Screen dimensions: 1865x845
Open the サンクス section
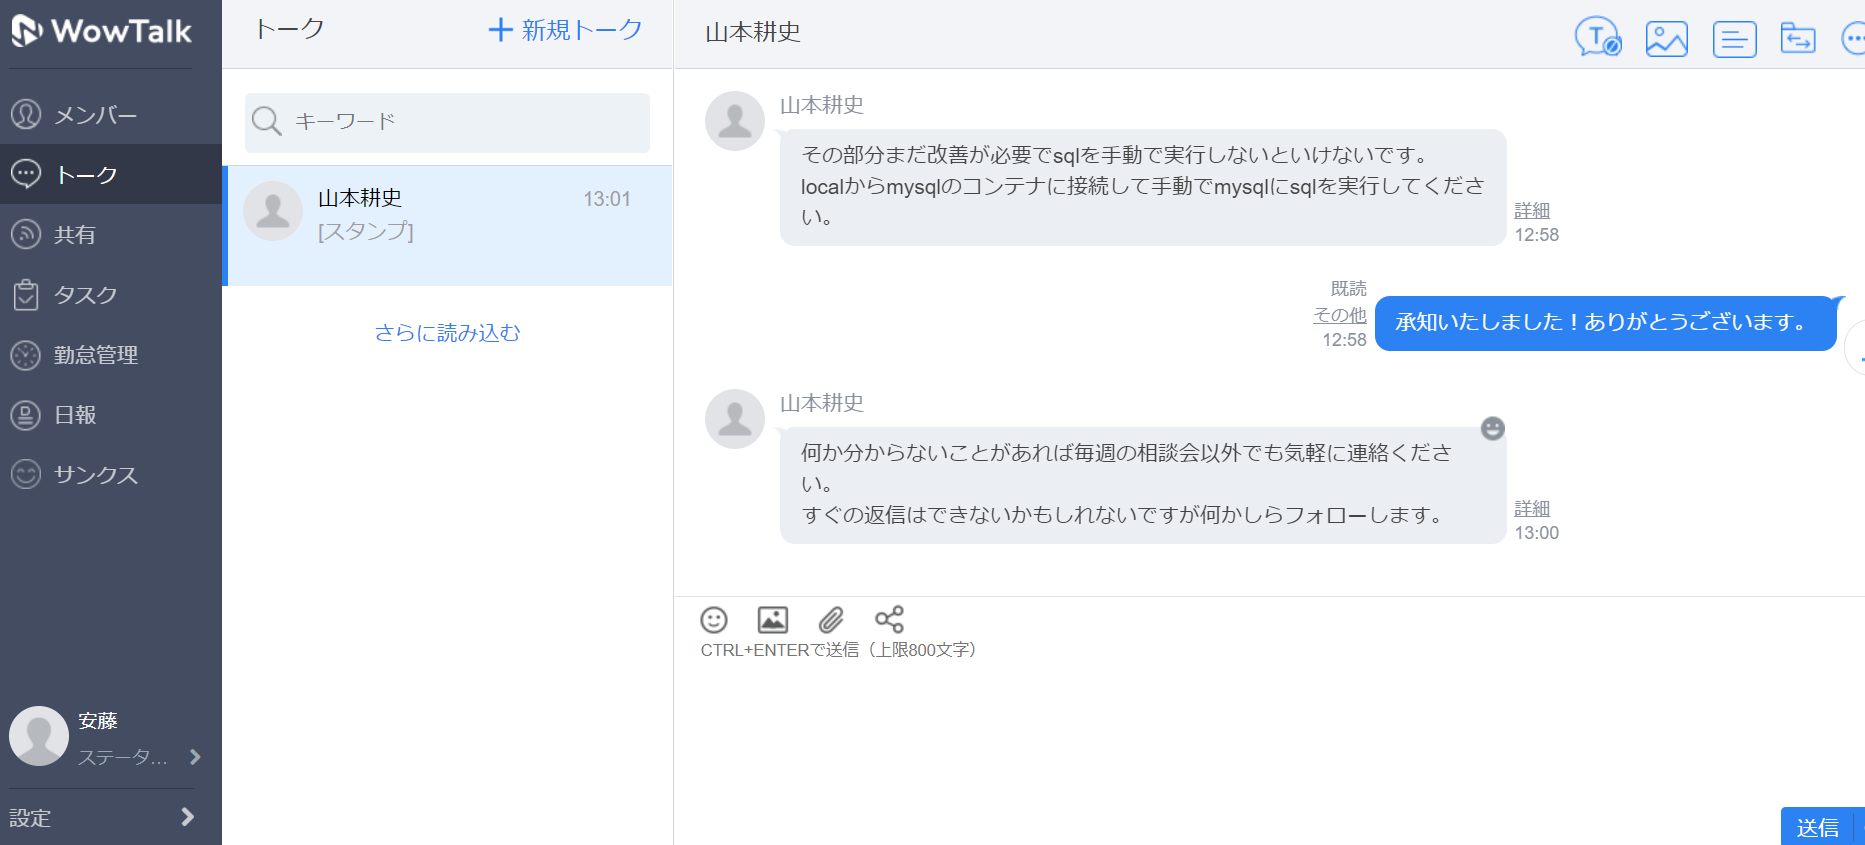pyautogui.click(x=95, y=475)
